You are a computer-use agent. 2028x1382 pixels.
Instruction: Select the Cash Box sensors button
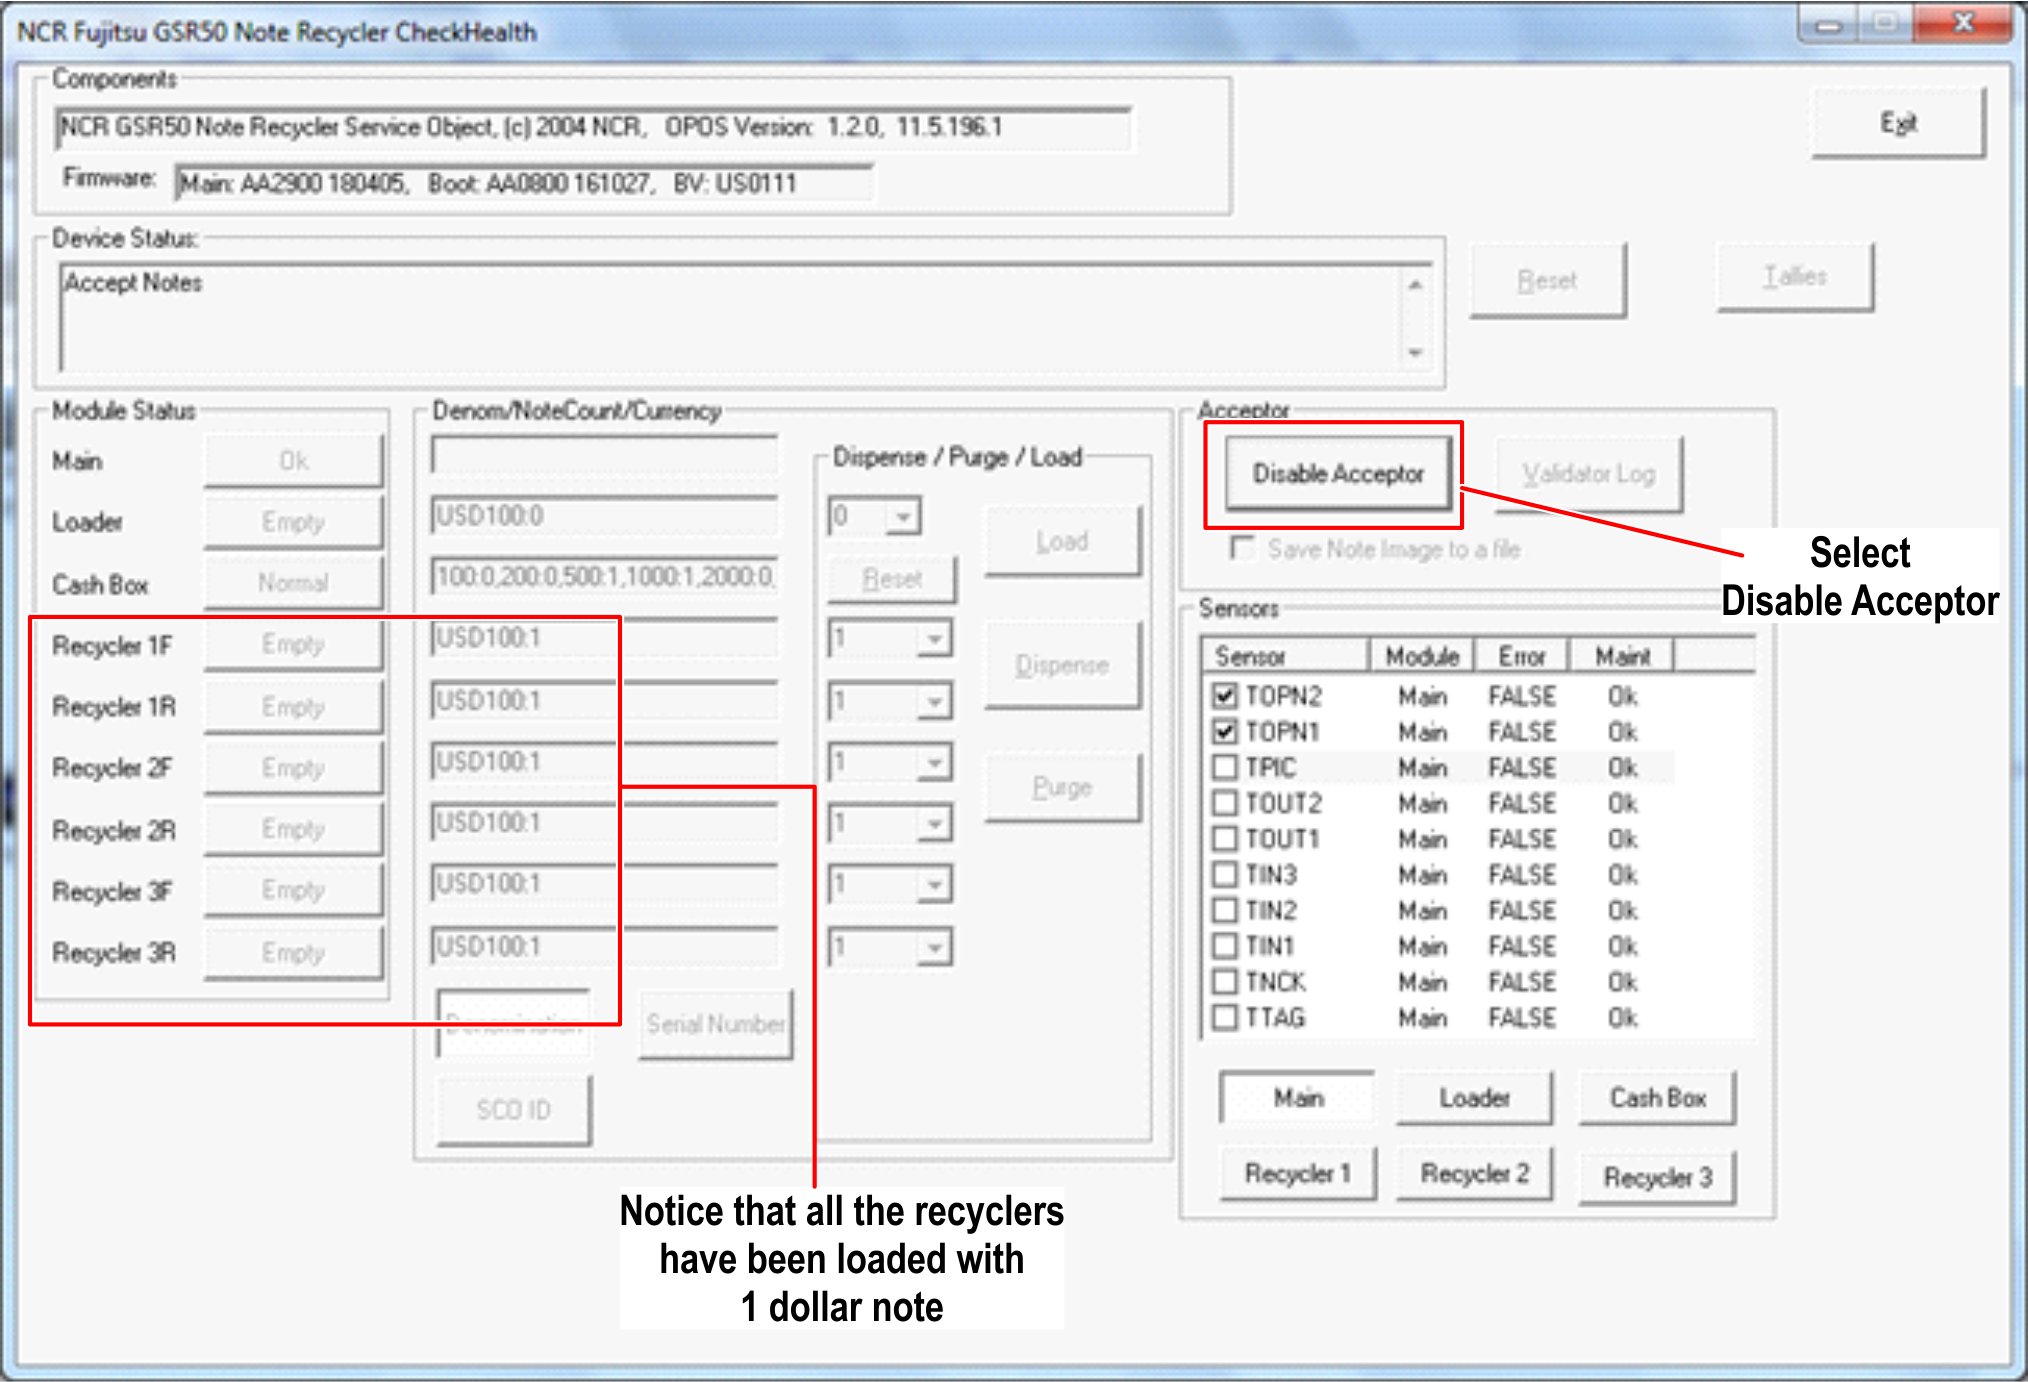(1658, 1098)
